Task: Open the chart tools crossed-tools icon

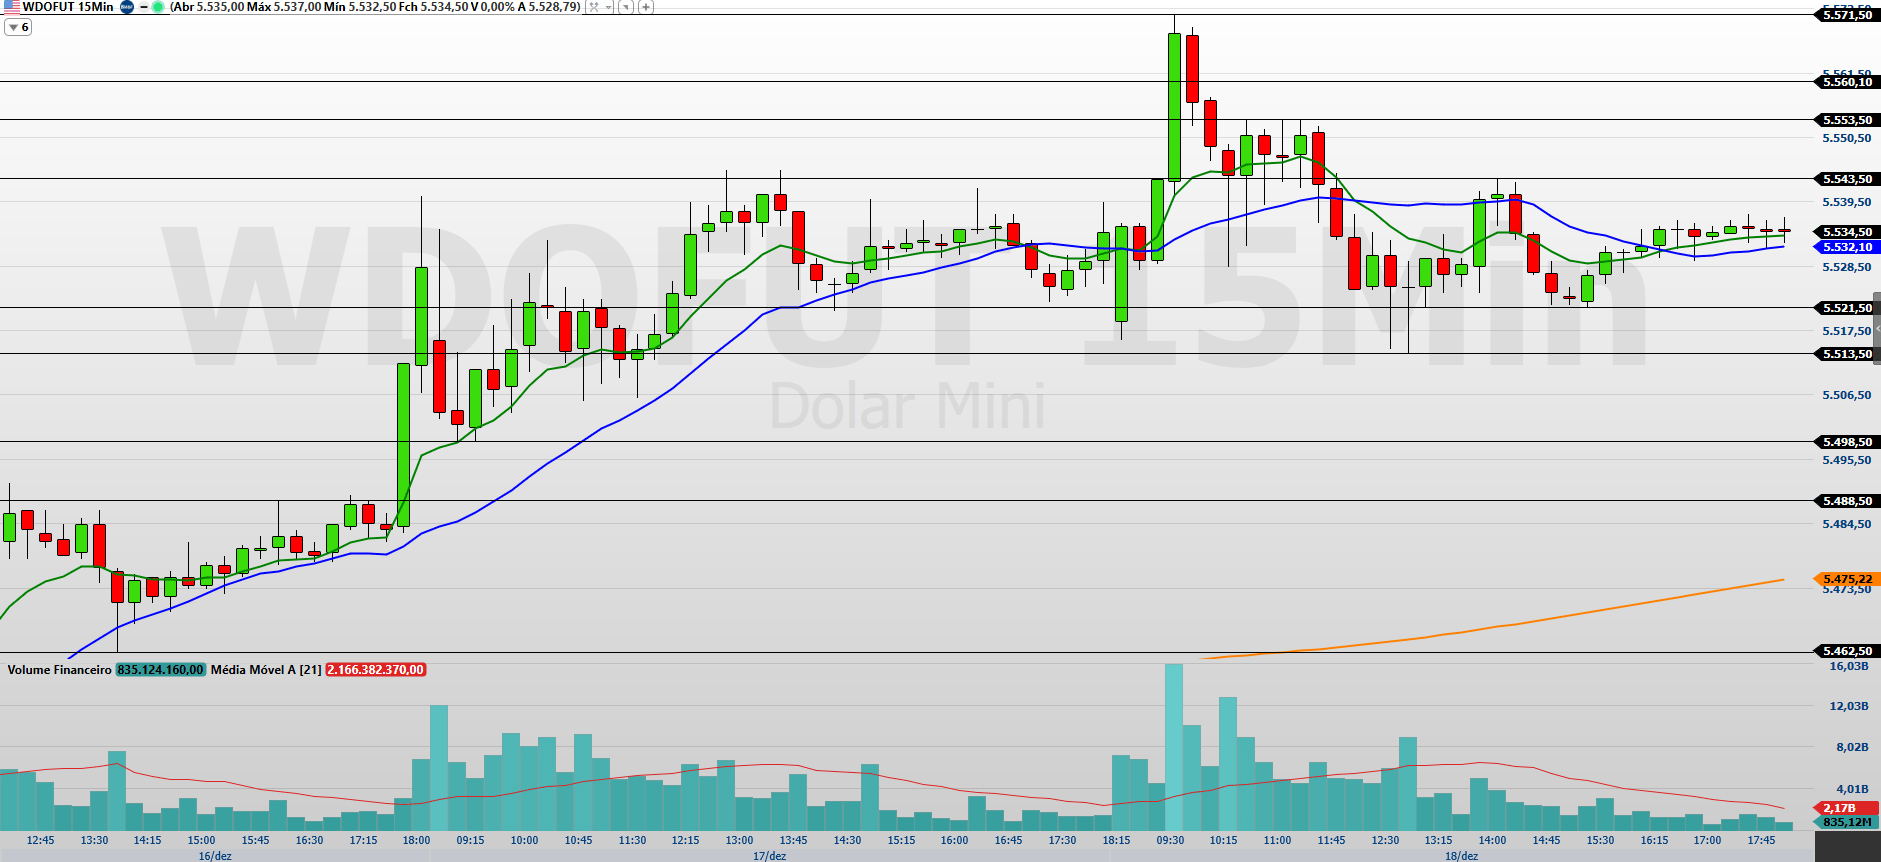Action: point(593,7)
